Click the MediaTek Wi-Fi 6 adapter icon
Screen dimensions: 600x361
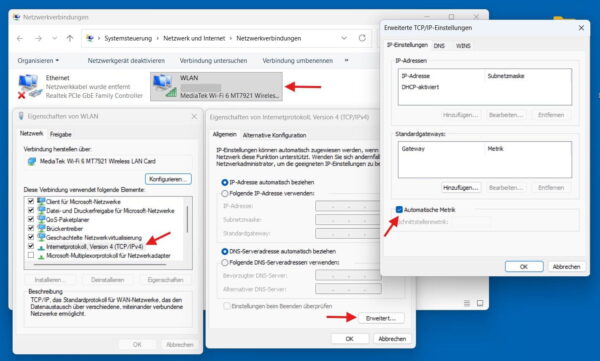[32, 162]
